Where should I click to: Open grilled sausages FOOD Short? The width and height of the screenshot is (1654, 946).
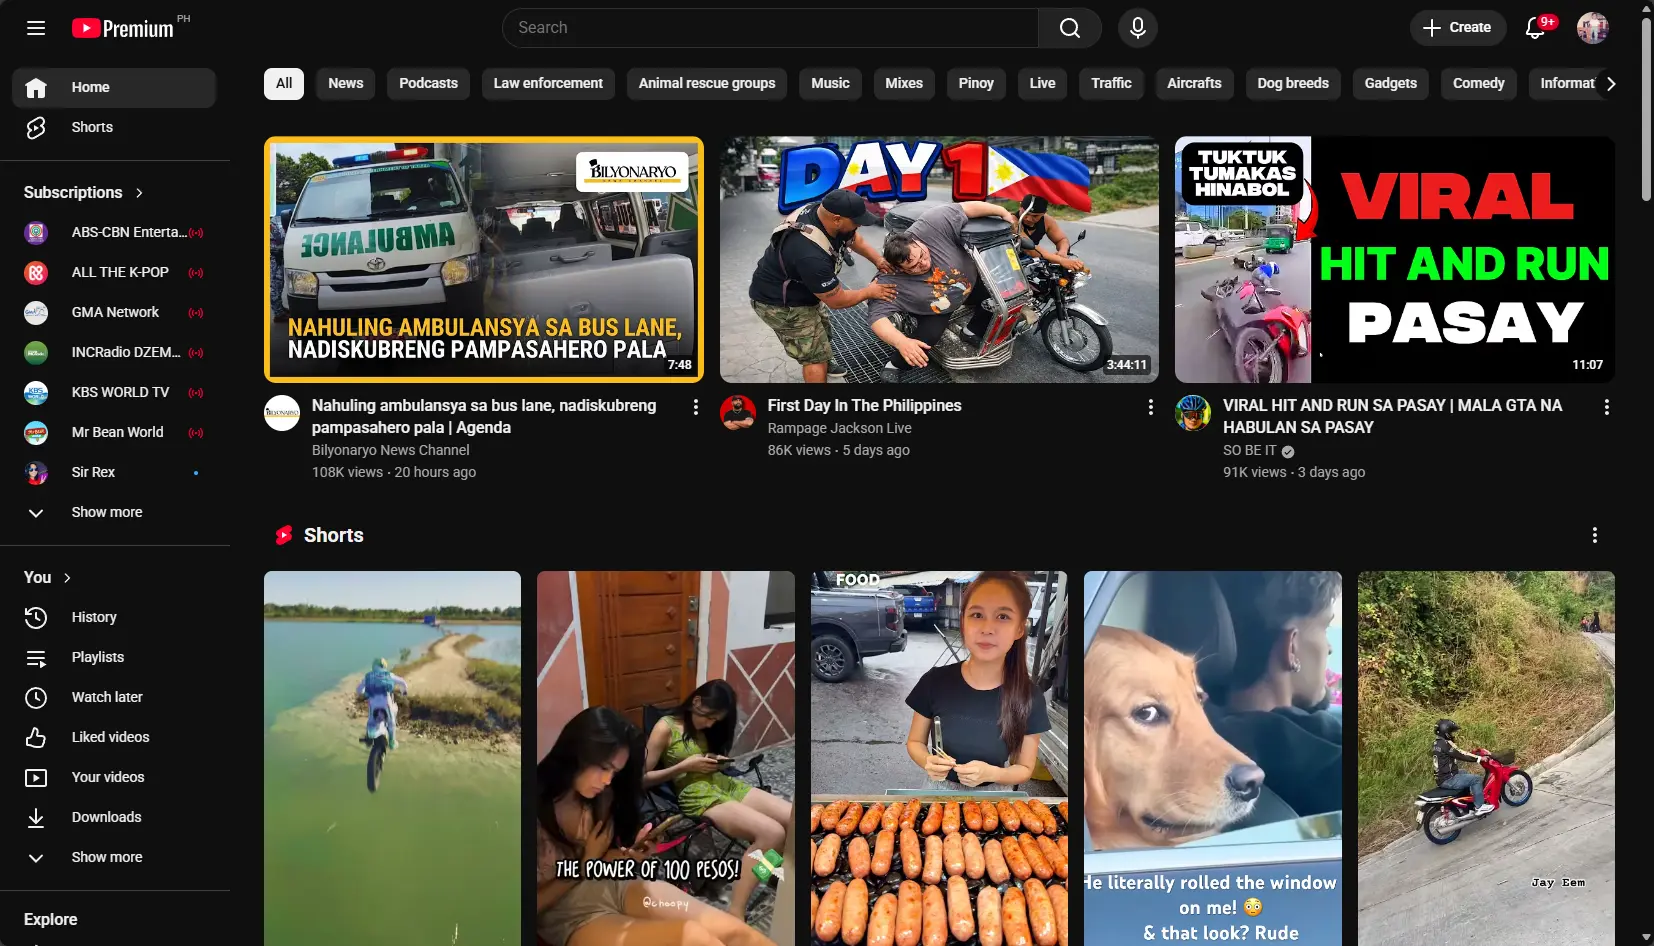939,758
